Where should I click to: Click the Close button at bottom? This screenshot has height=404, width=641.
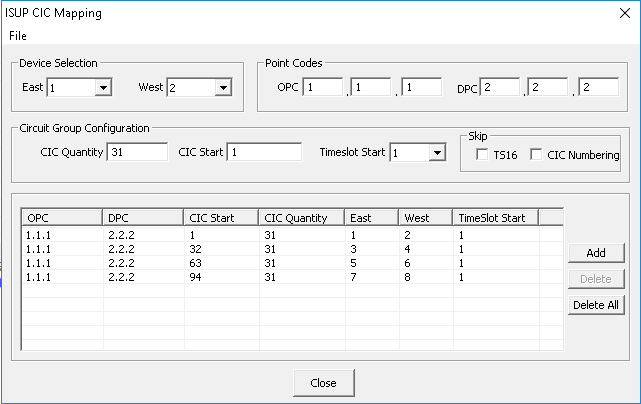tap(323, 383)
